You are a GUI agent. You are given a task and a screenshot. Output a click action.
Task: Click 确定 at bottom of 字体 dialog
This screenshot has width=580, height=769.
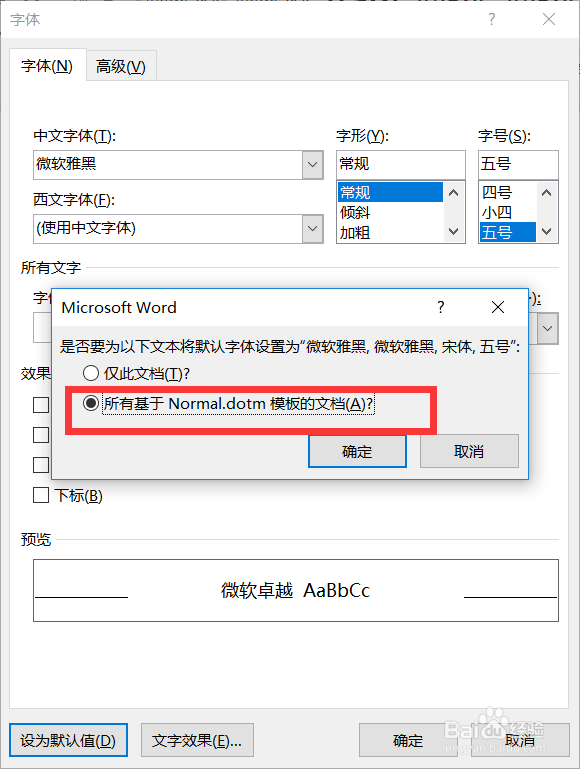[408, 740]
